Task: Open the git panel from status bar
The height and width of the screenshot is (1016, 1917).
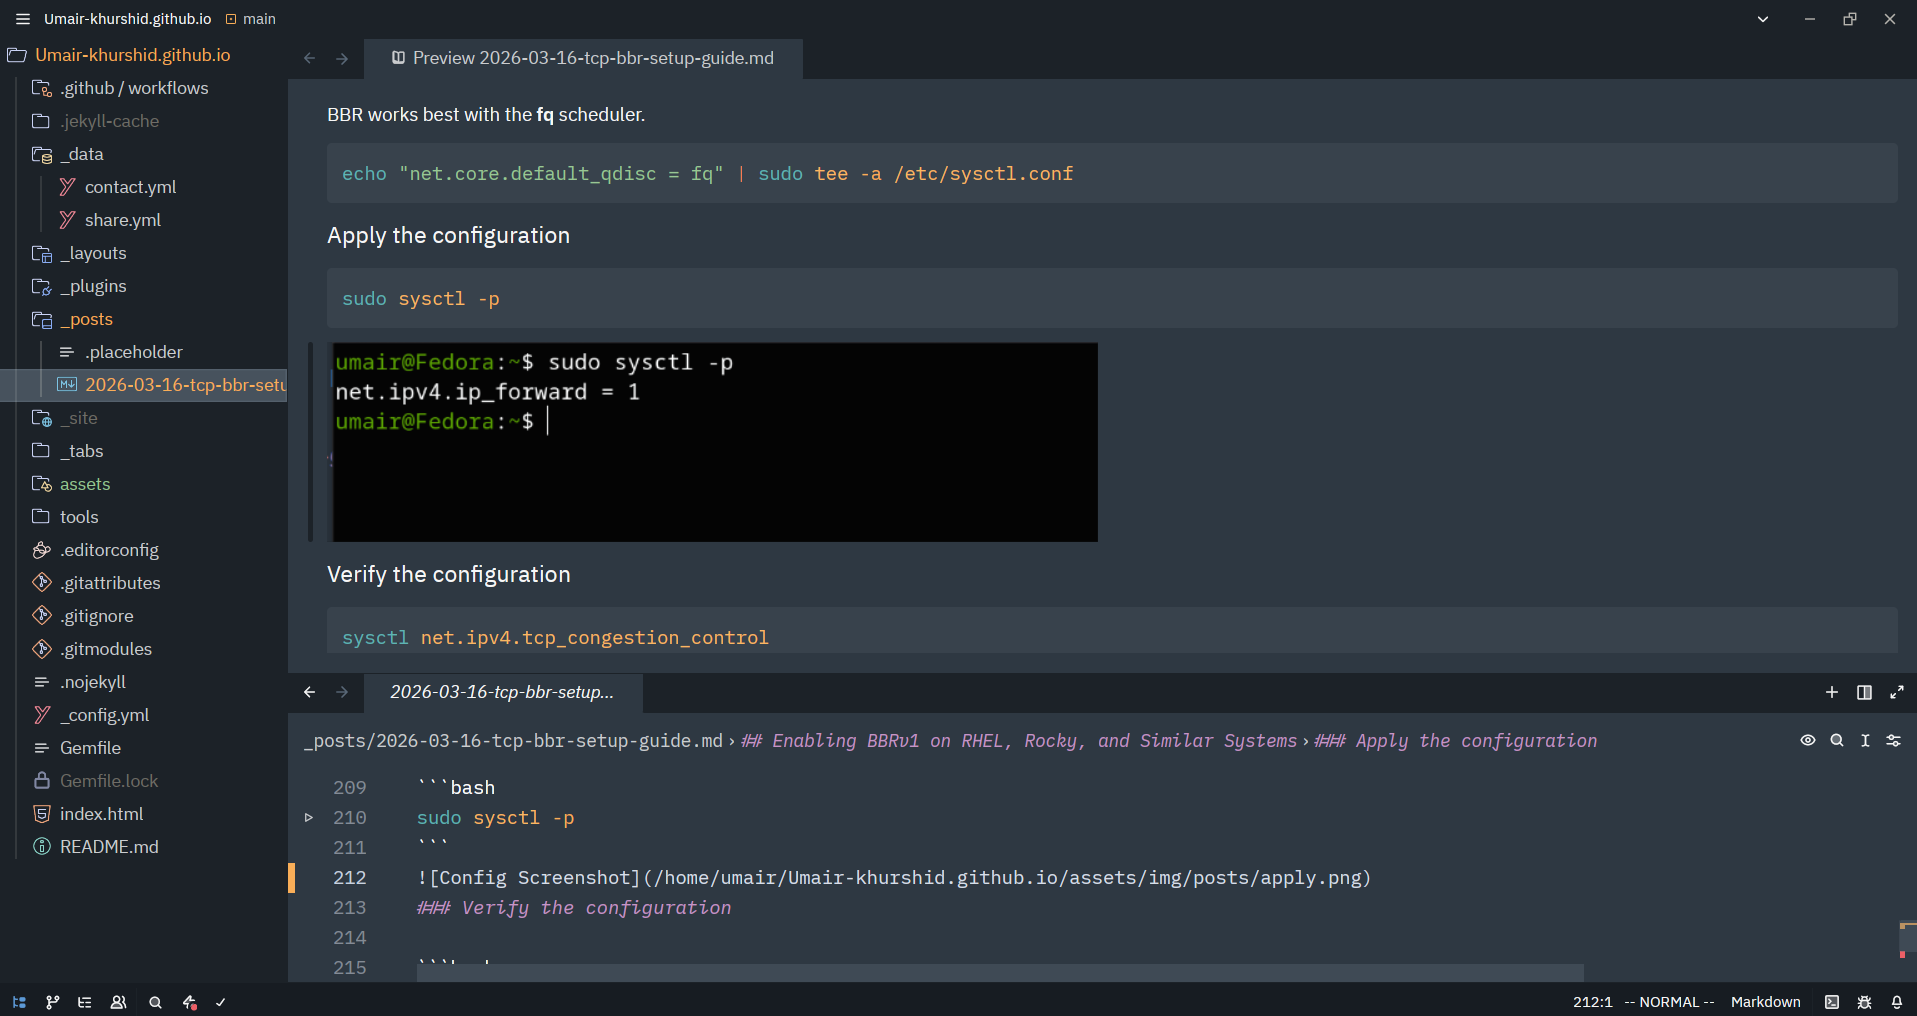Action: click(52, 1002)
